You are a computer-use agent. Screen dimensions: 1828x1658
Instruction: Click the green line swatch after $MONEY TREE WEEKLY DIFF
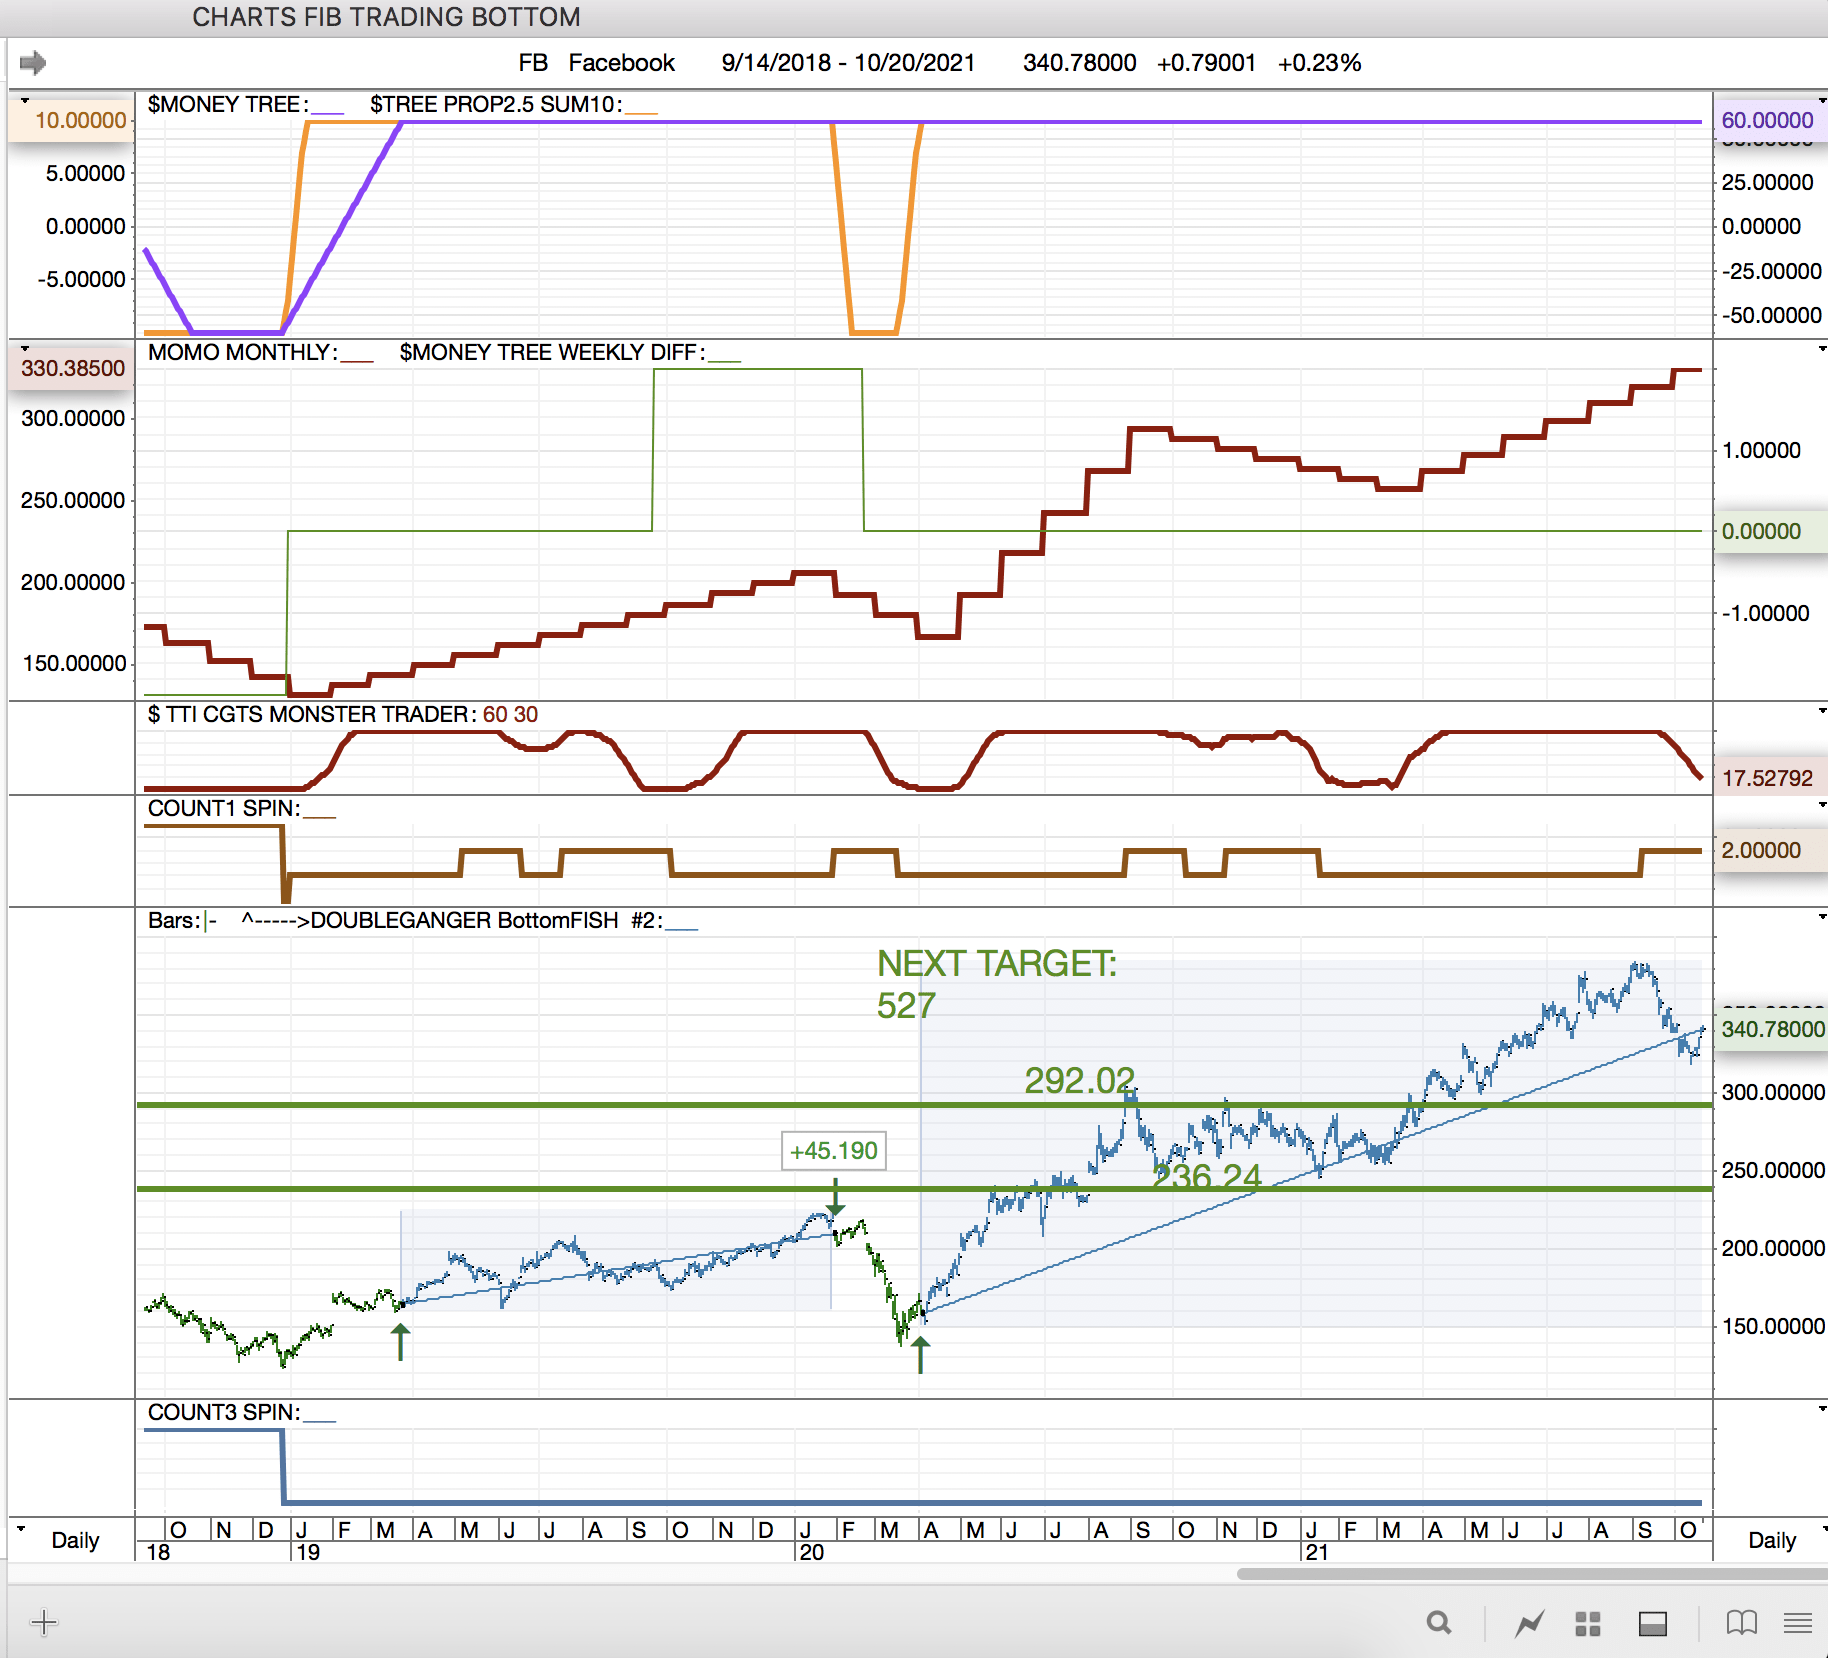[724, 359]
